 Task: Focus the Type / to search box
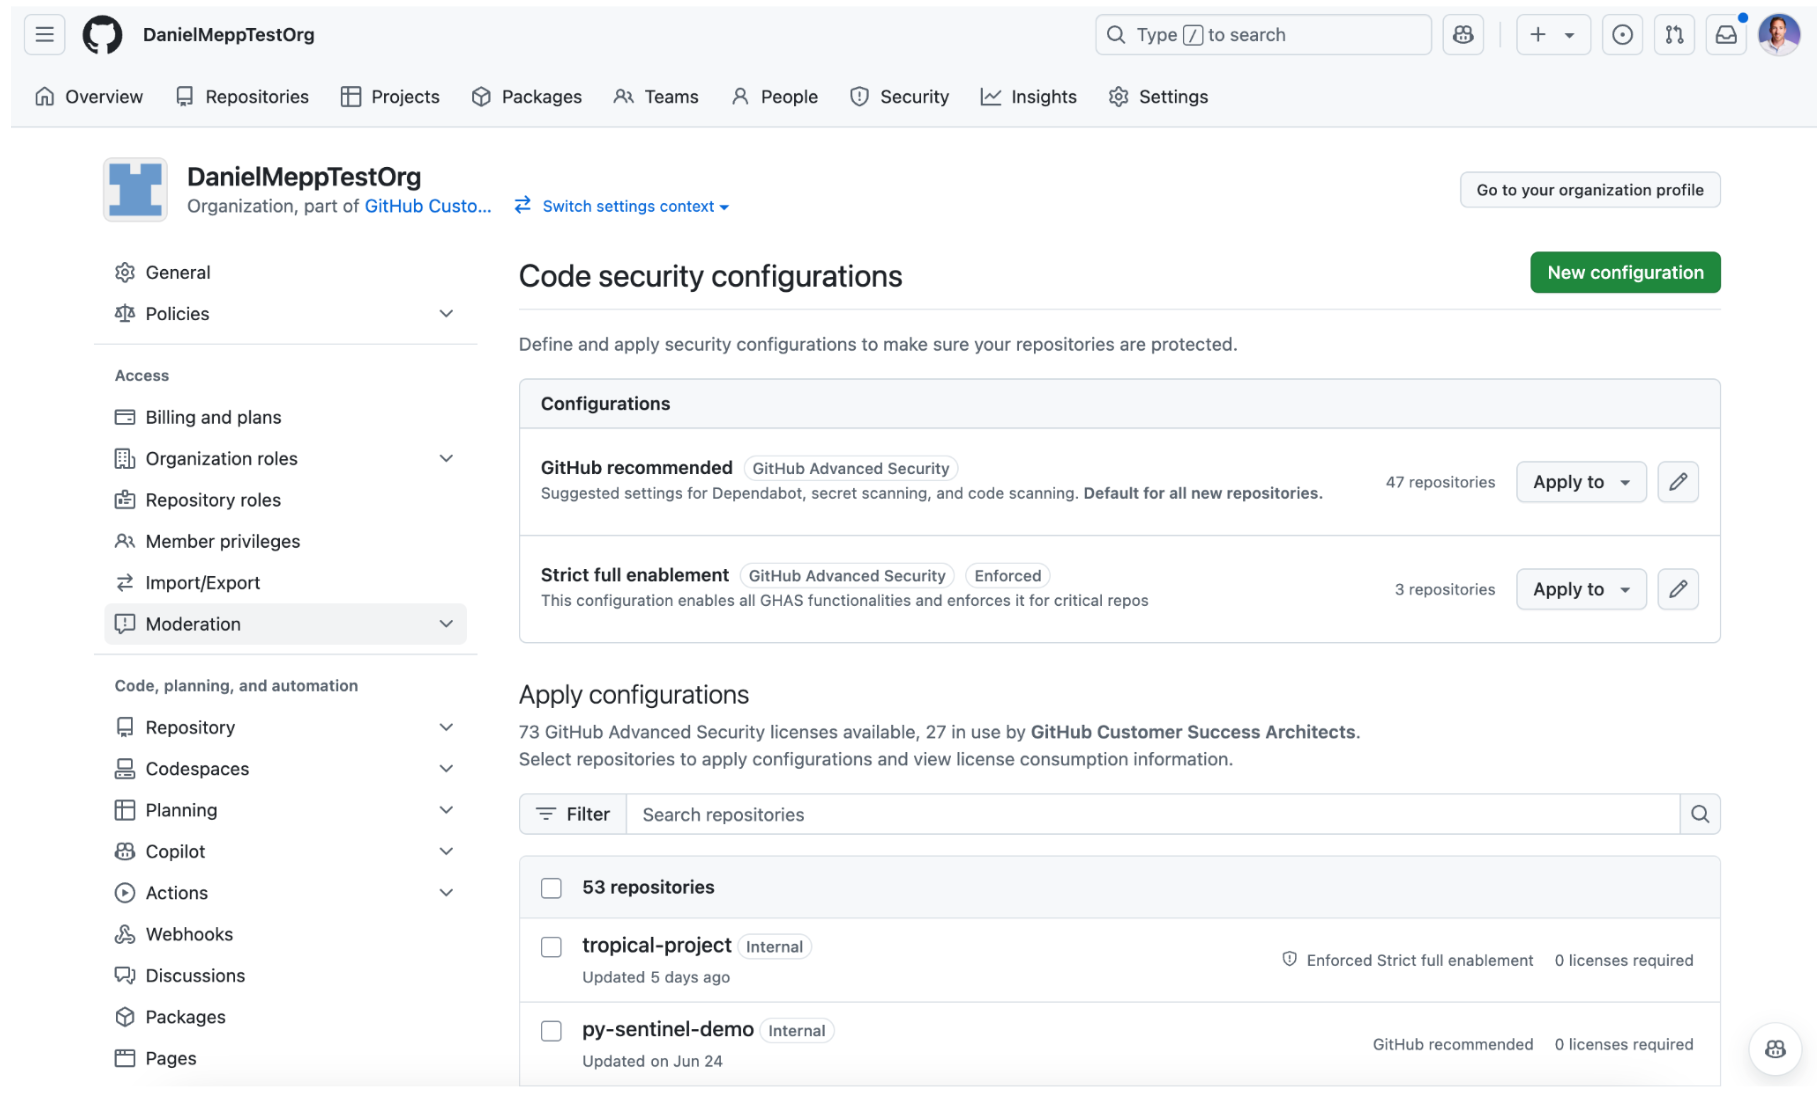pyautogui.click(x=1263, y=35)
